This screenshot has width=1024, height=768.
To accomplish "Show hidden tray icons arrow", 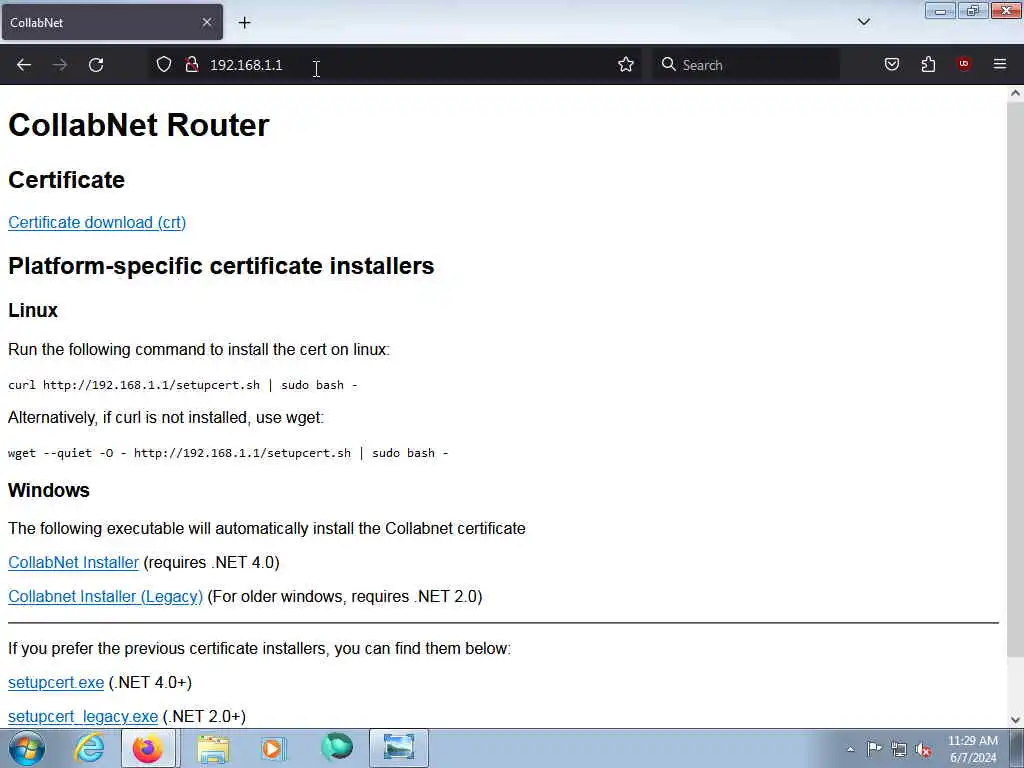I will point(850,749).
